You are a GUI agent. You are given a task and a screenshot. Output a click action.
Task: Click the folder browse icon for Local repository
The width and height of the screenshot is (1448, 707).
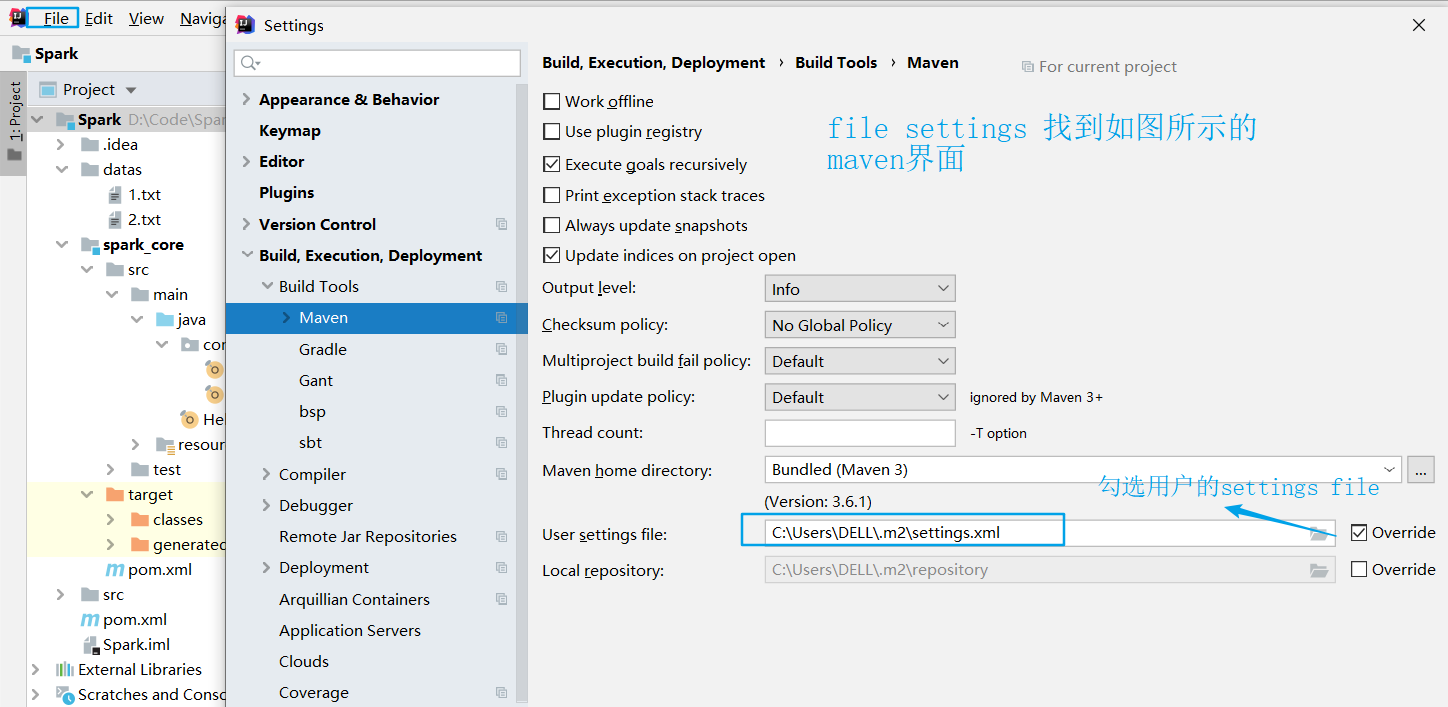[1319, 570]
